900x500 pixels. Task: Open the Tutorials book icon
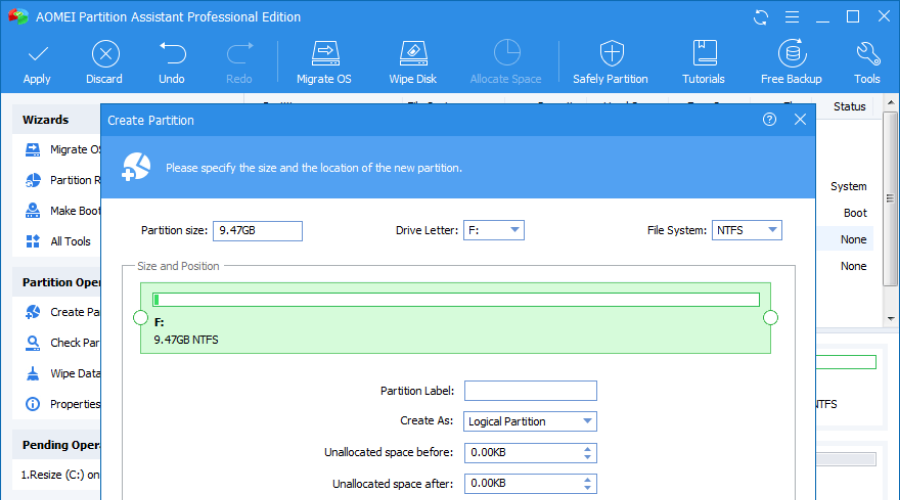(x=704, y=53)
